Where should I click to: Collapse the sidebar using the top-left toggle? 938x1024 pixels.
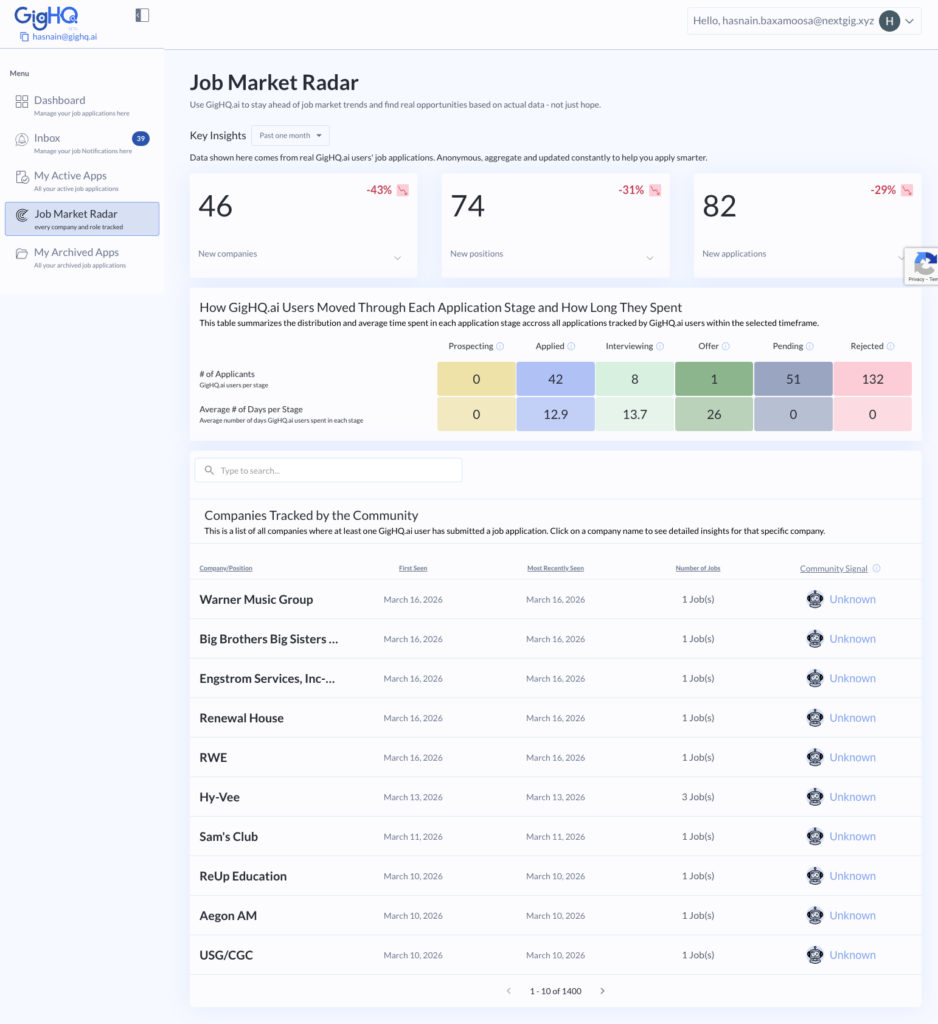[142, 15]
